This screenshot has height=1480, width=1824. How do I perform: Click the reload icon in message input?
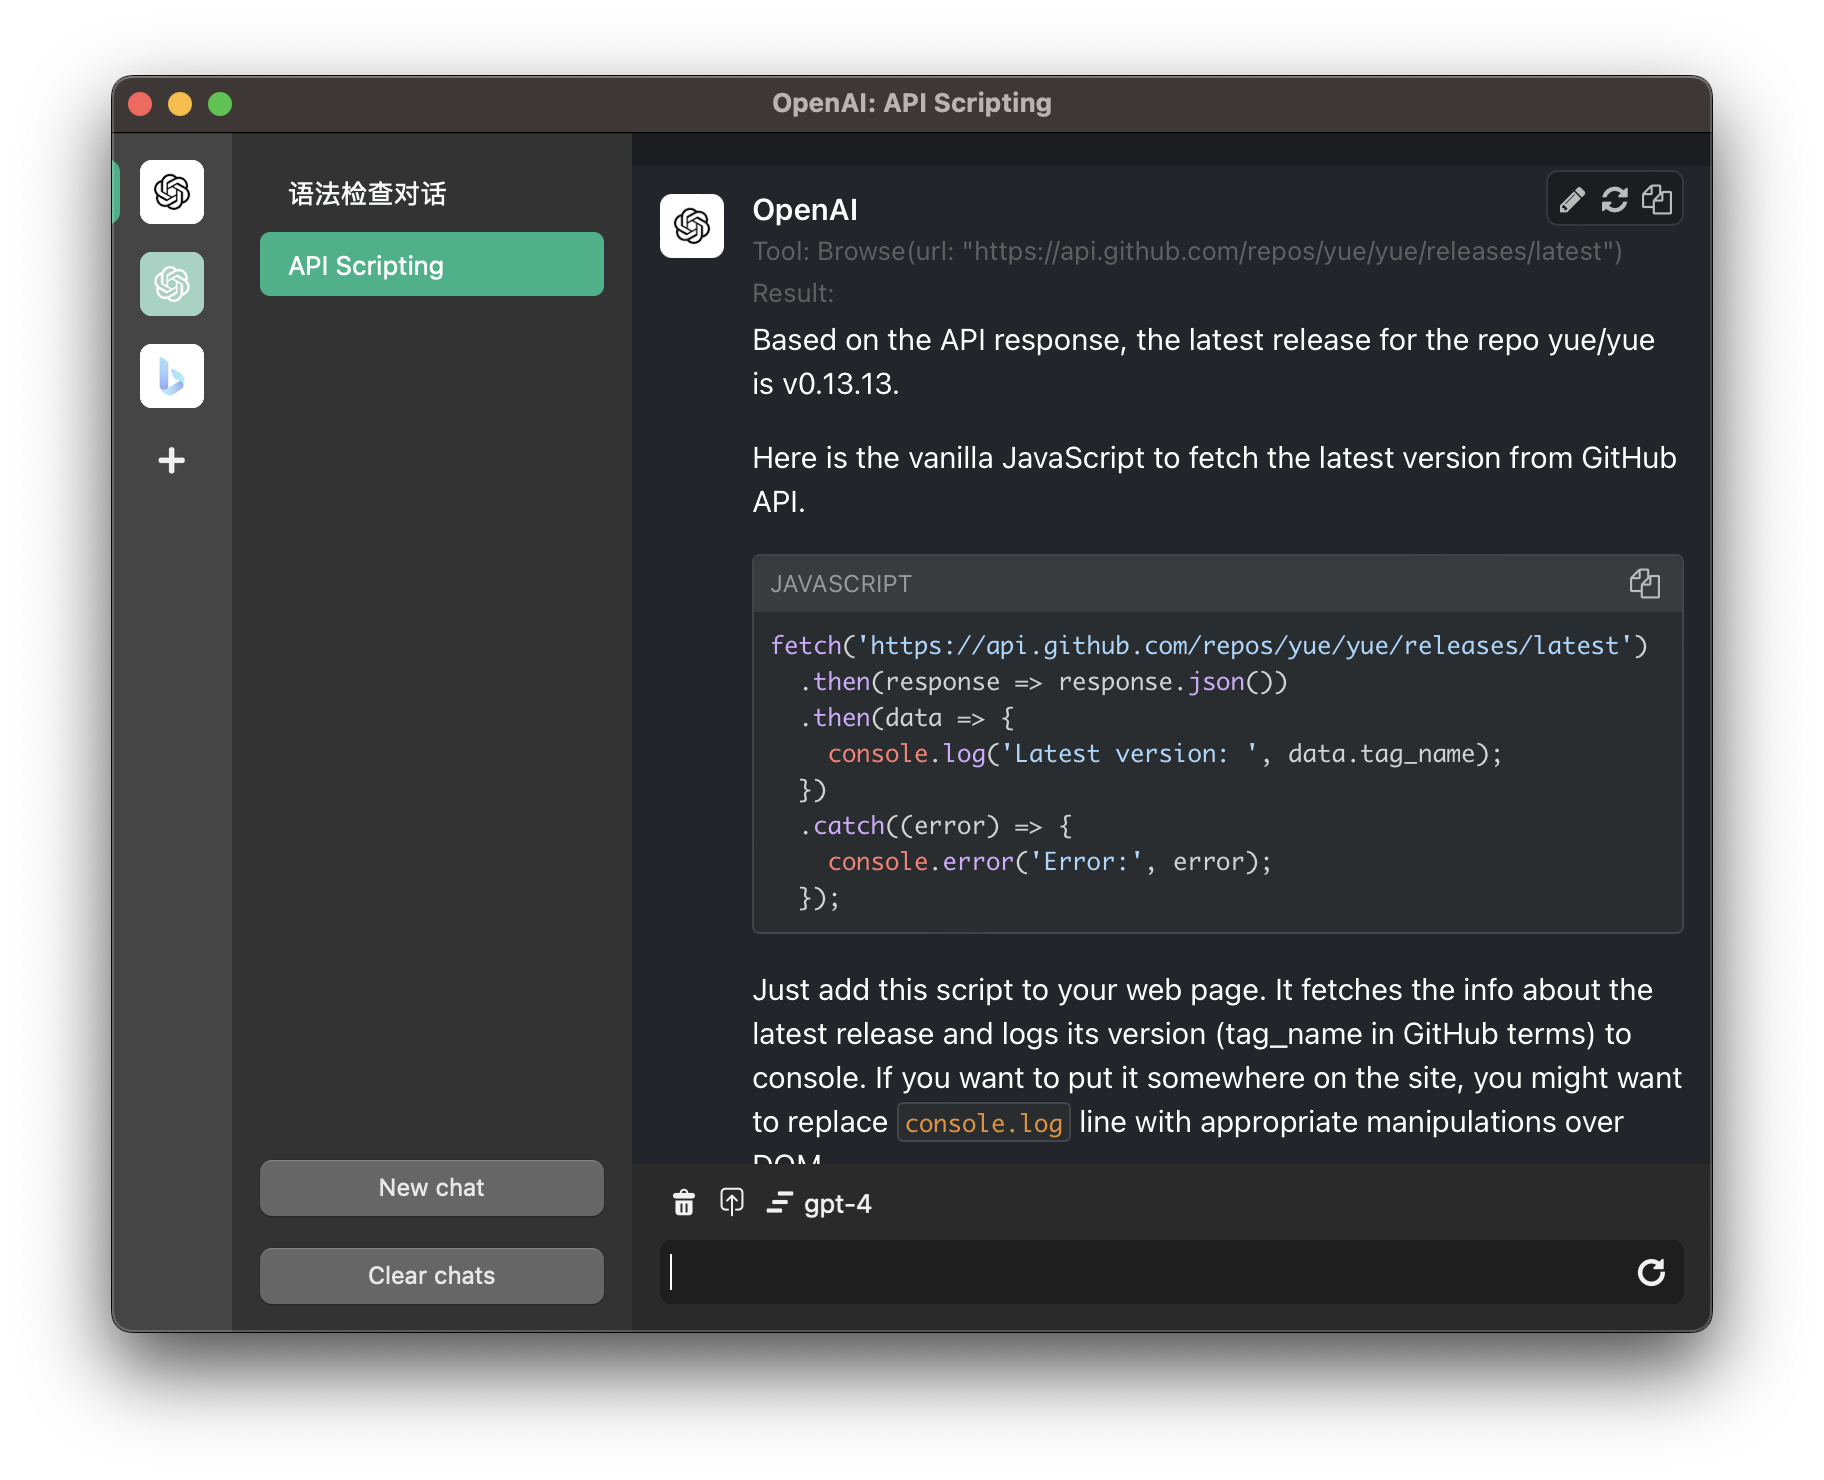(x=1651, y=1272)
